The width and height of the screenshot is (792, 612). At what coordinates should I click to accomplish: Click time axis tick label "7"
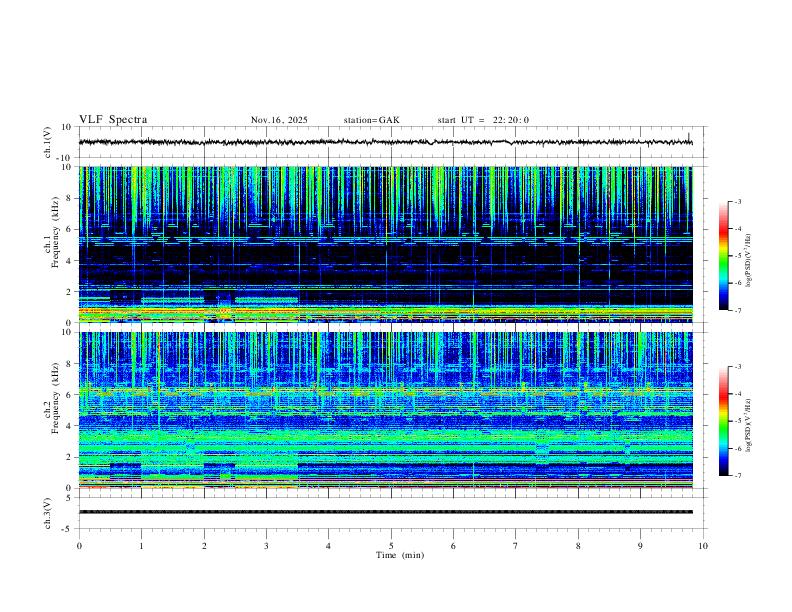point(516,546)
